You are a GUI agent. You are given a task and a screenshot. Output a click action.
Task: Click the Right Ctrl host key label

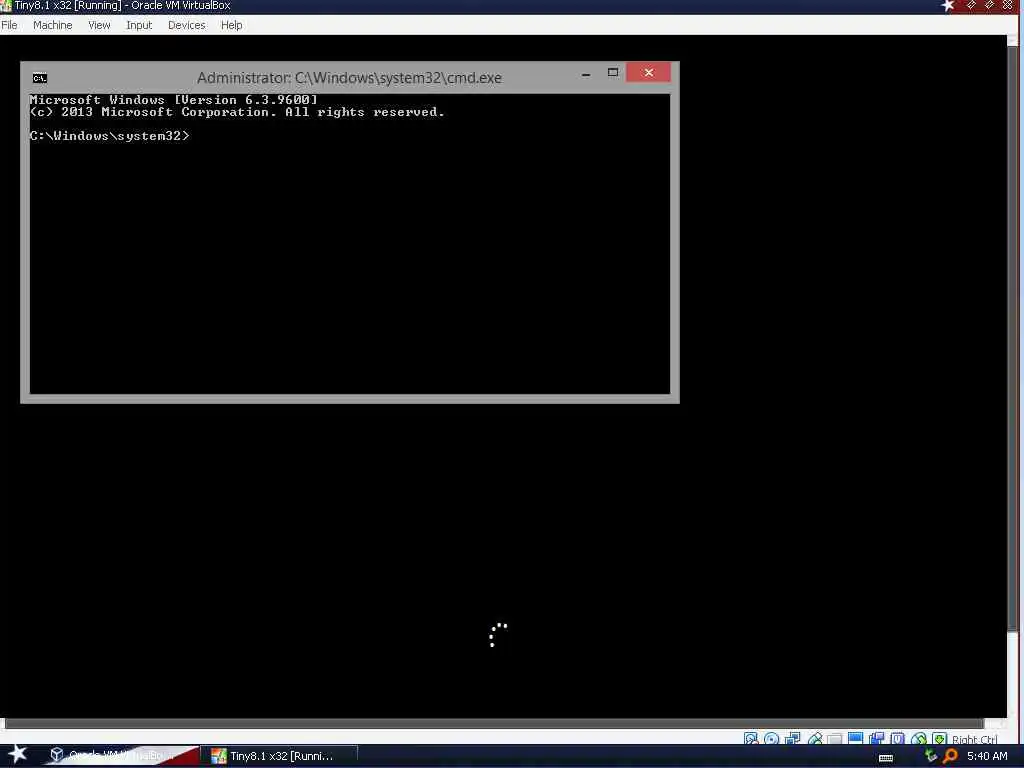pos(974,740)
